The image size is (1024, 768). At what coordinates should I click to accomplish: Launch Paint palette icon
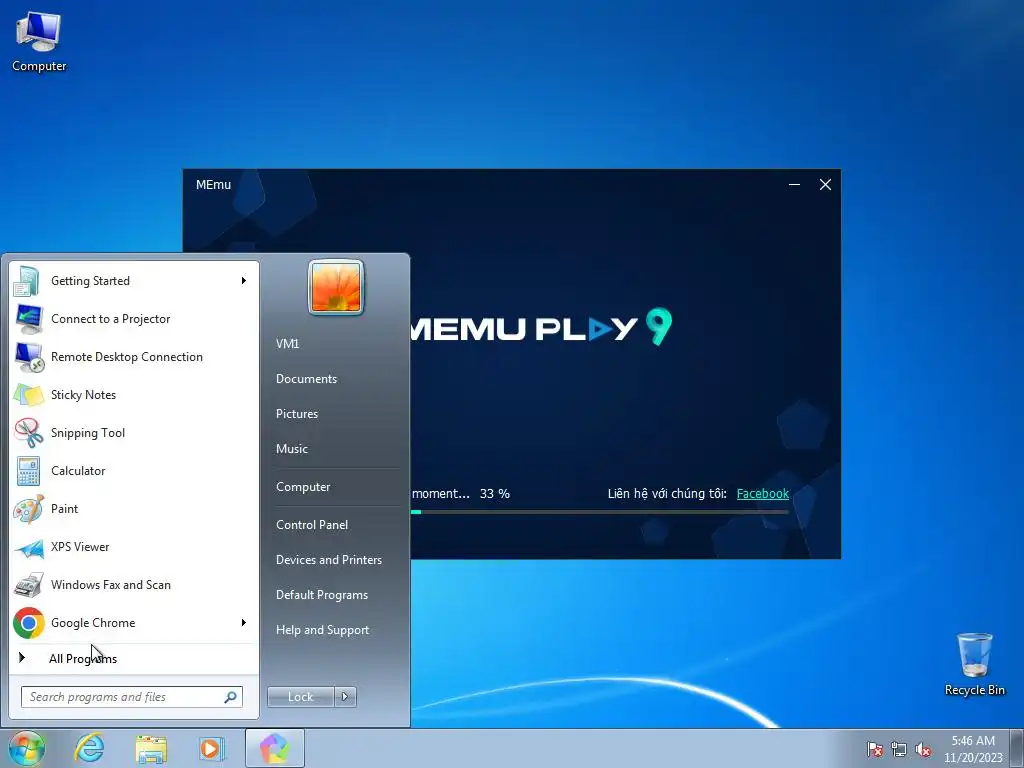[x=29, y=509]
